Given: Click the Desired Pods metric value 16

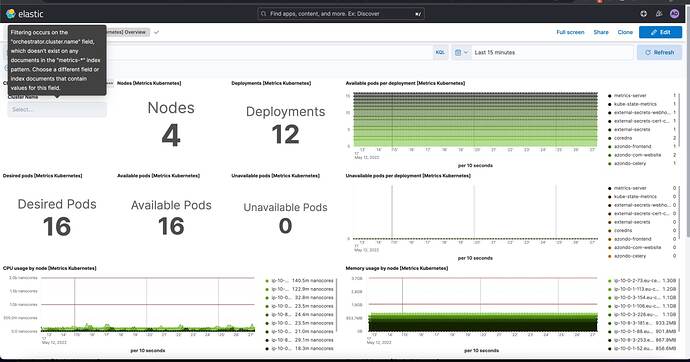Looking at the screenshot, I should point(57,227).
